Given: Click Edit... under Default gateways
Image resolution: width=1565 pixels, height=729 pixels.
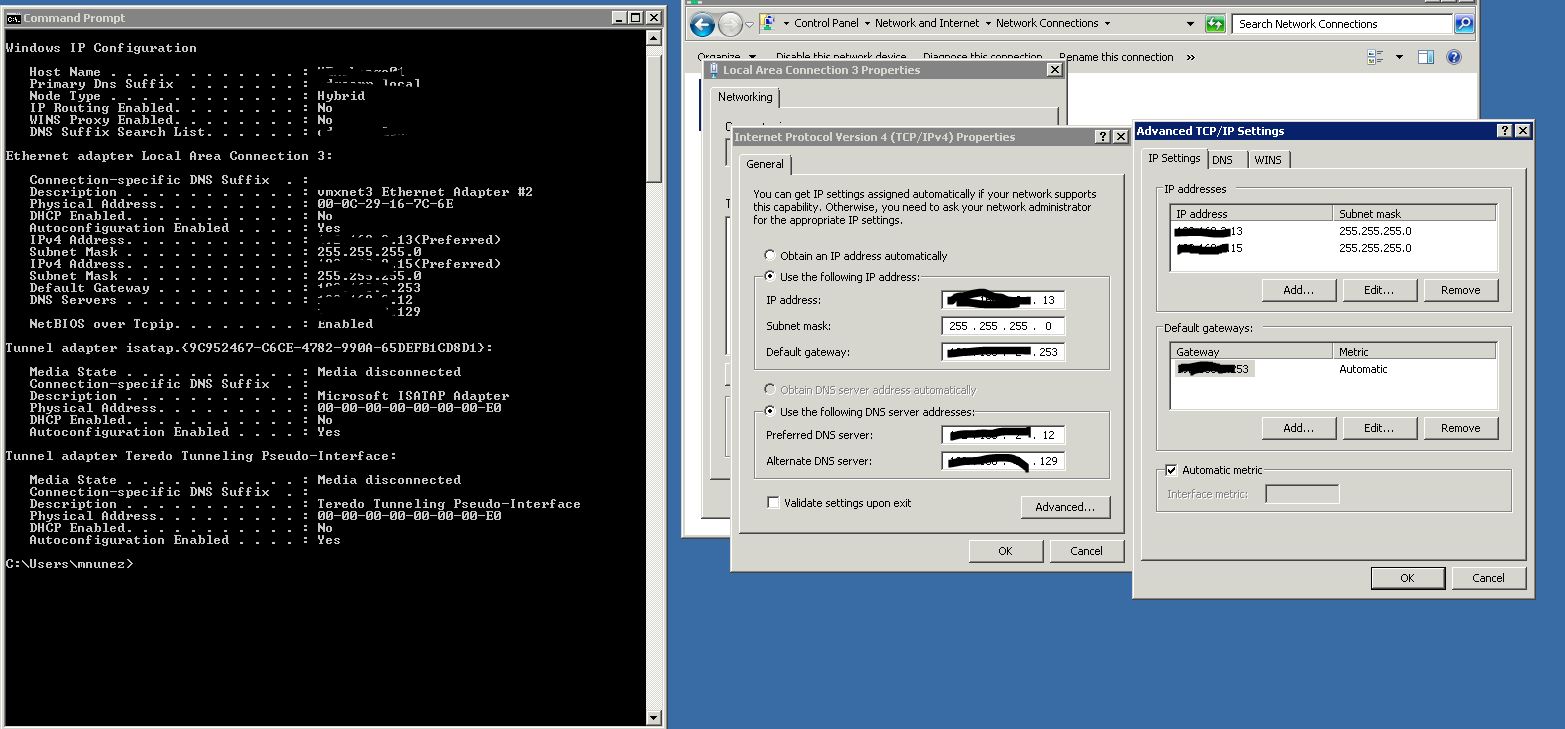Looking at the screenshot, I should click(x=1379, y=428).
